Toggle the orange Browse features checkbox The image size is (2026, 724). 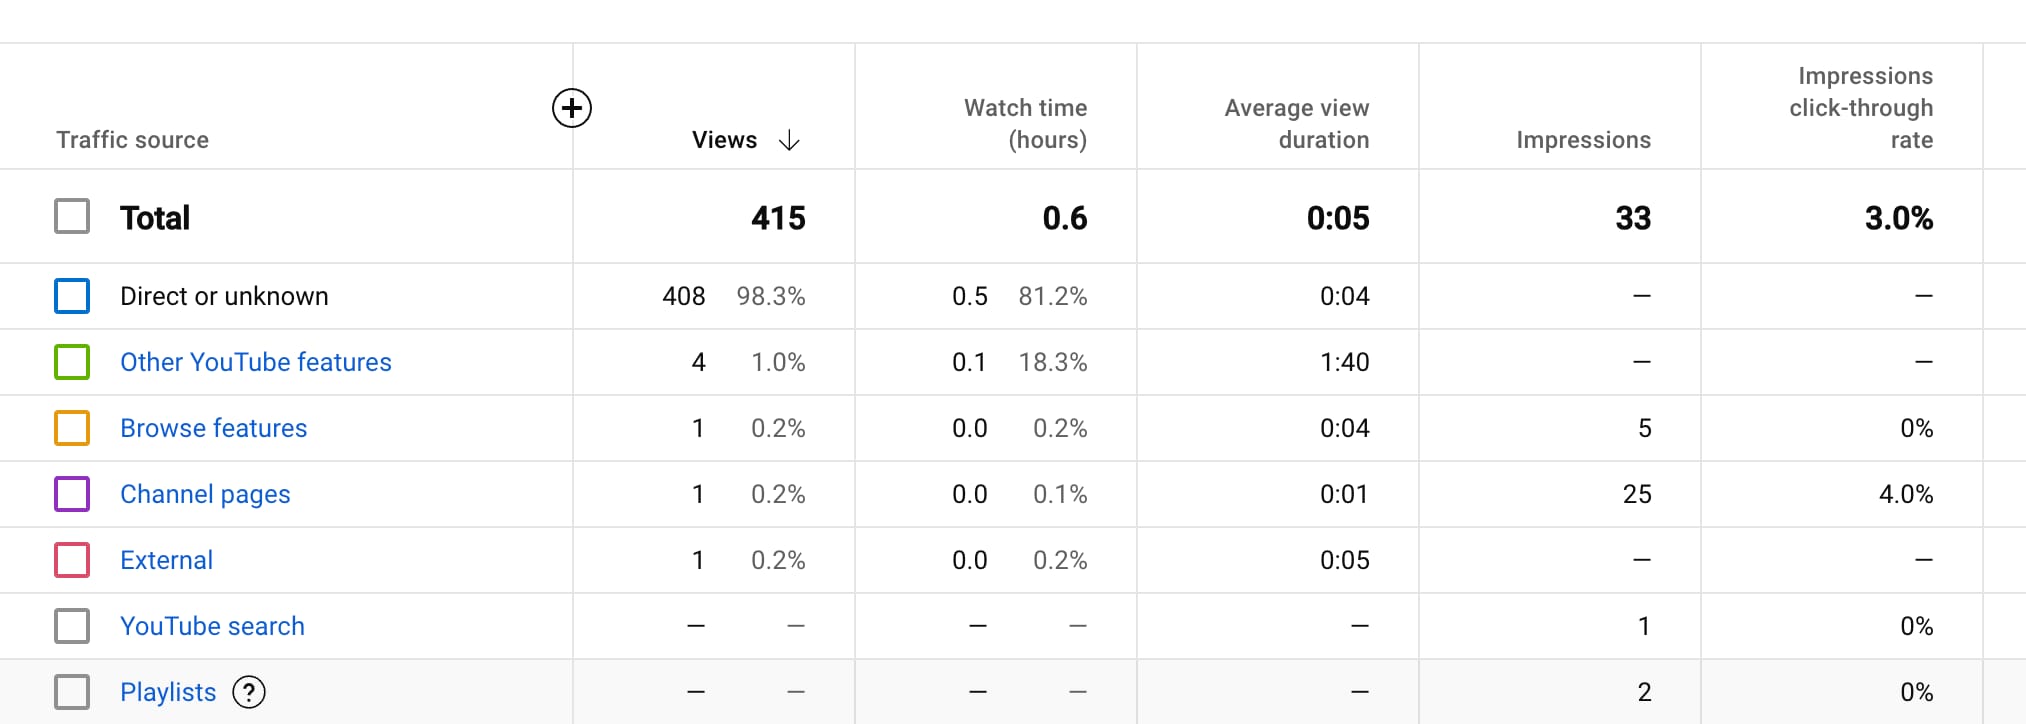tap(72, 428)
